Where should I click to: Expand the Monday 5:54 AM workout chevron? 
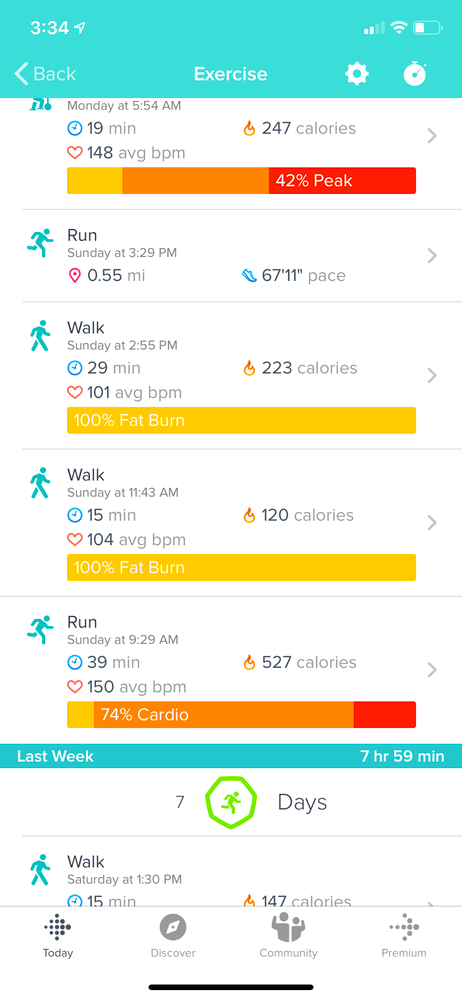tap(432, 136)
